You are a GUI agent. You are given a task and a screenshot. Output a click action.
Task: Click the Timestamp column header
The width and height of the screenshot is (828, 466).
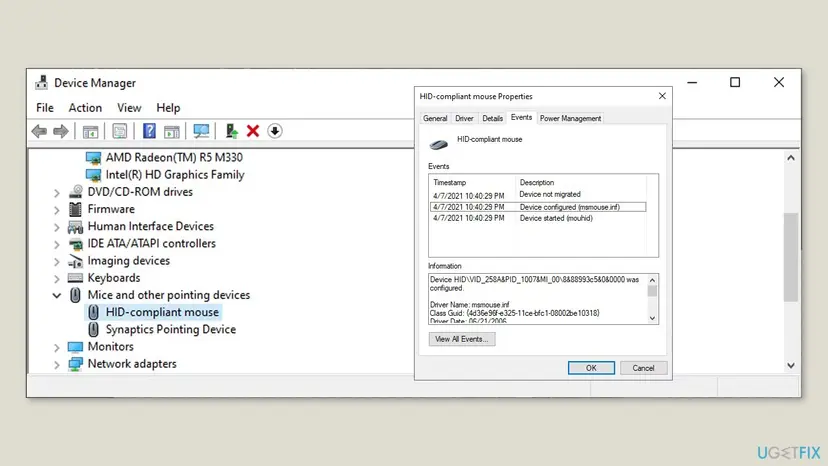(450, 182)
